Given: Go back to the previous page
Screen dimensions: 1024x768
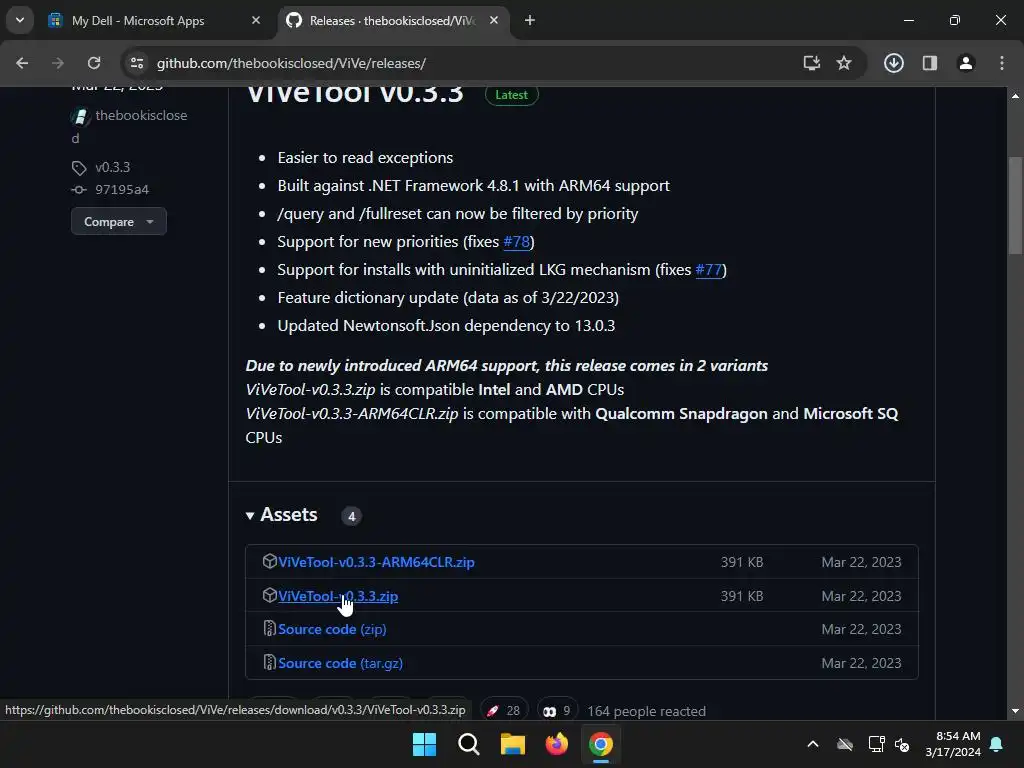Looking at the screenshot, I should coord(22,63).
